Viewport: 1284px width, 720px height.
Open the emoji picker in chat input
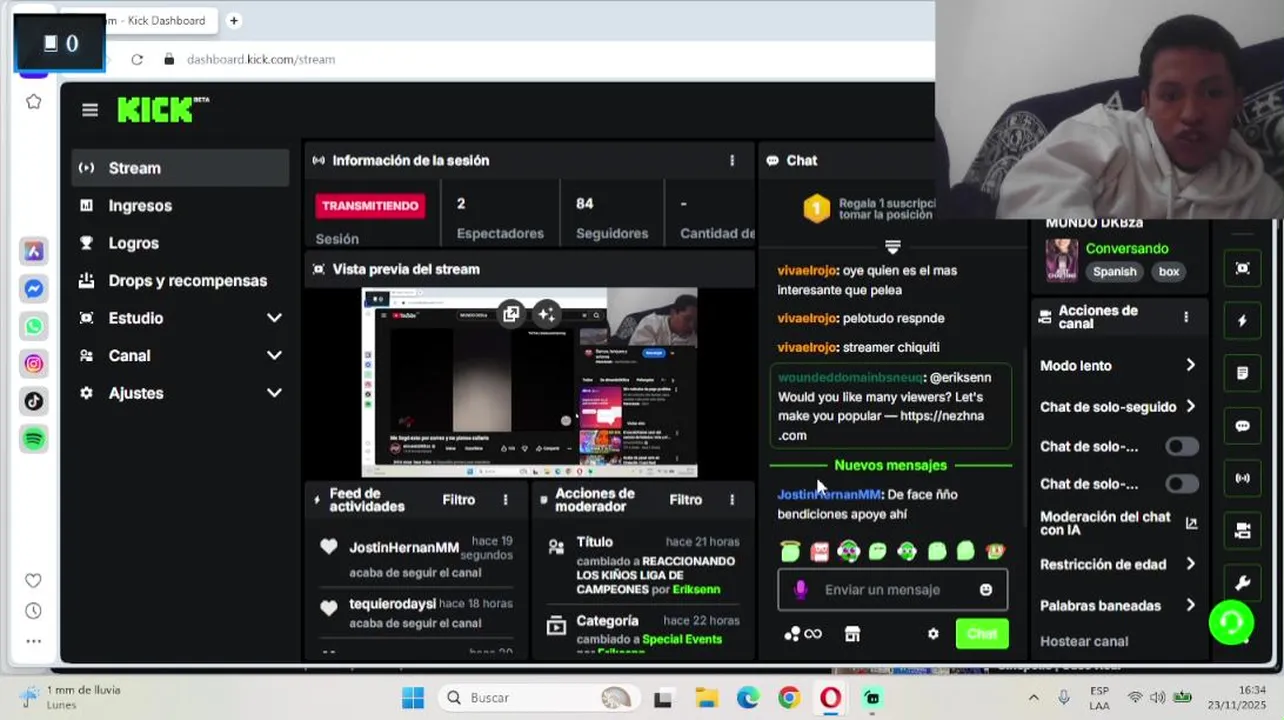[x=986, y=590]
